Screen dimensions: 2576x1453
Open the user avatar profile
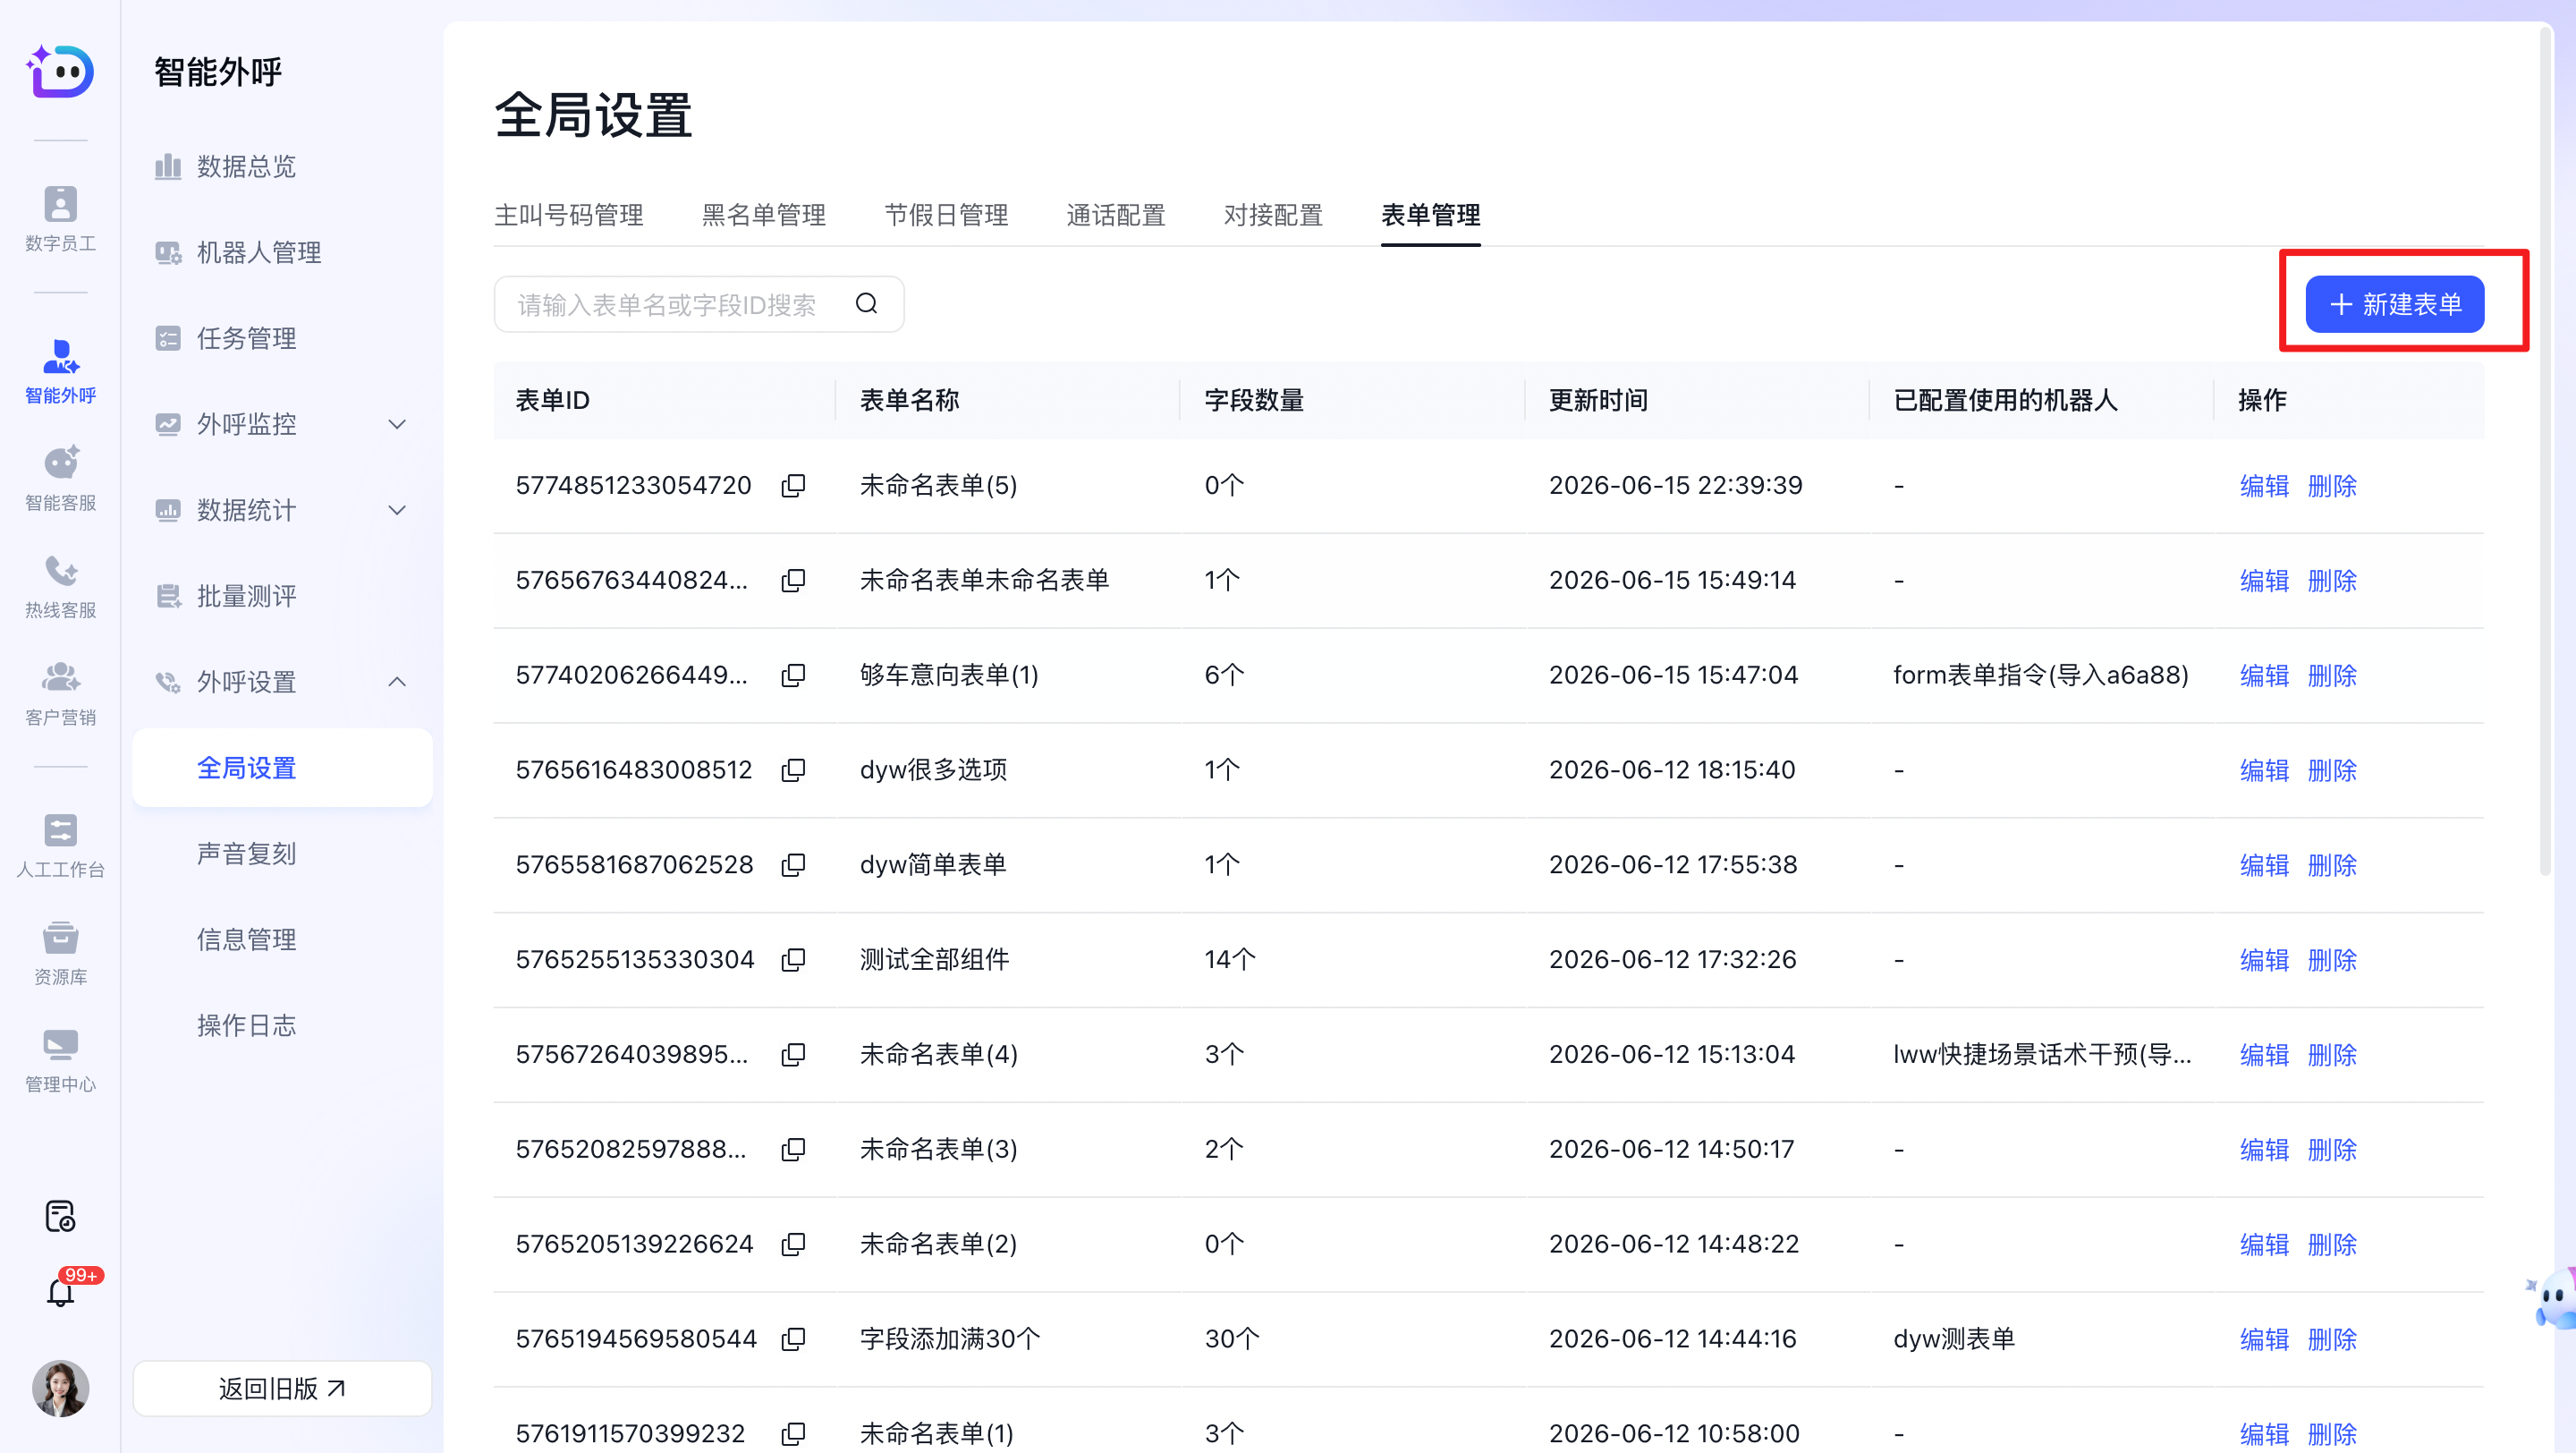(60, 1388)
